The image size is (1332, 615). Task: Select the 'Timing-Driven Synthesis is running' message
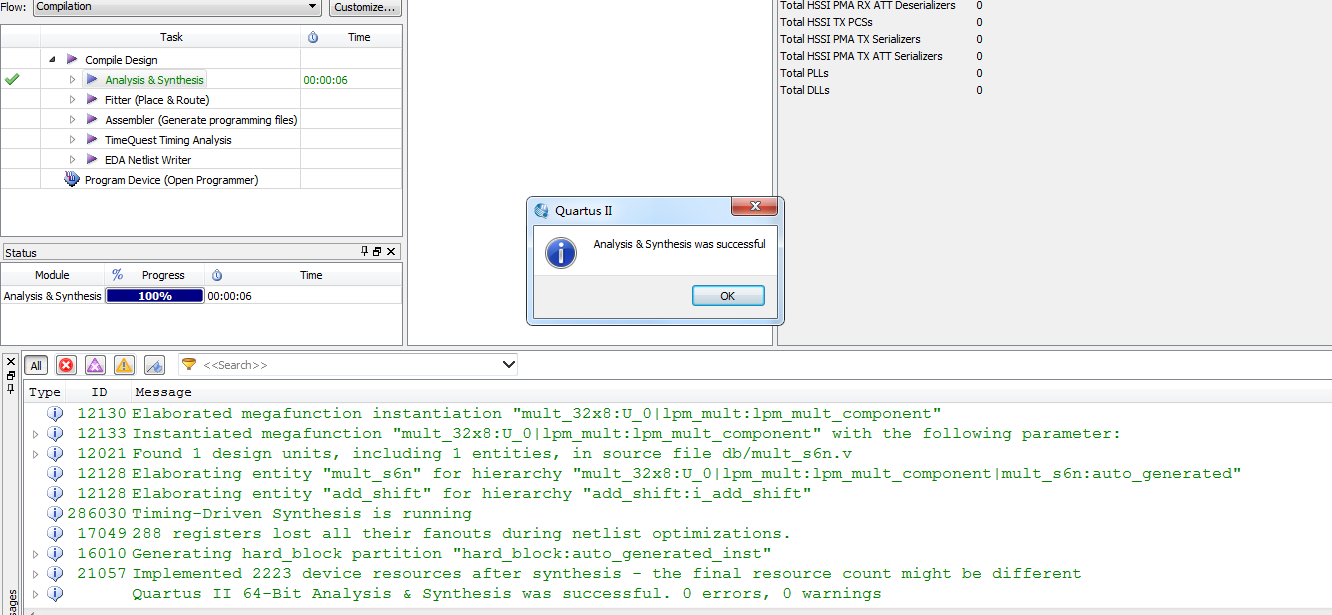302,513
